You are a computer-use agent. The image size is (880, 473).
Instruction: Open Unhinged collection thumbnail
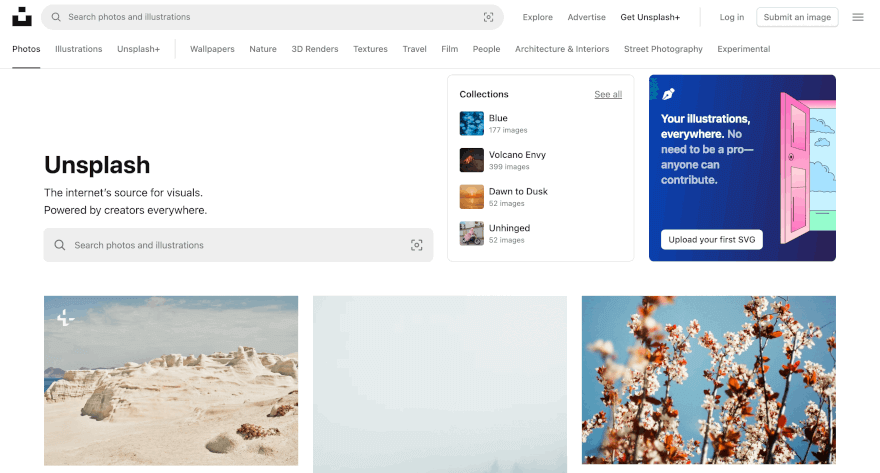tap(471, 233)
